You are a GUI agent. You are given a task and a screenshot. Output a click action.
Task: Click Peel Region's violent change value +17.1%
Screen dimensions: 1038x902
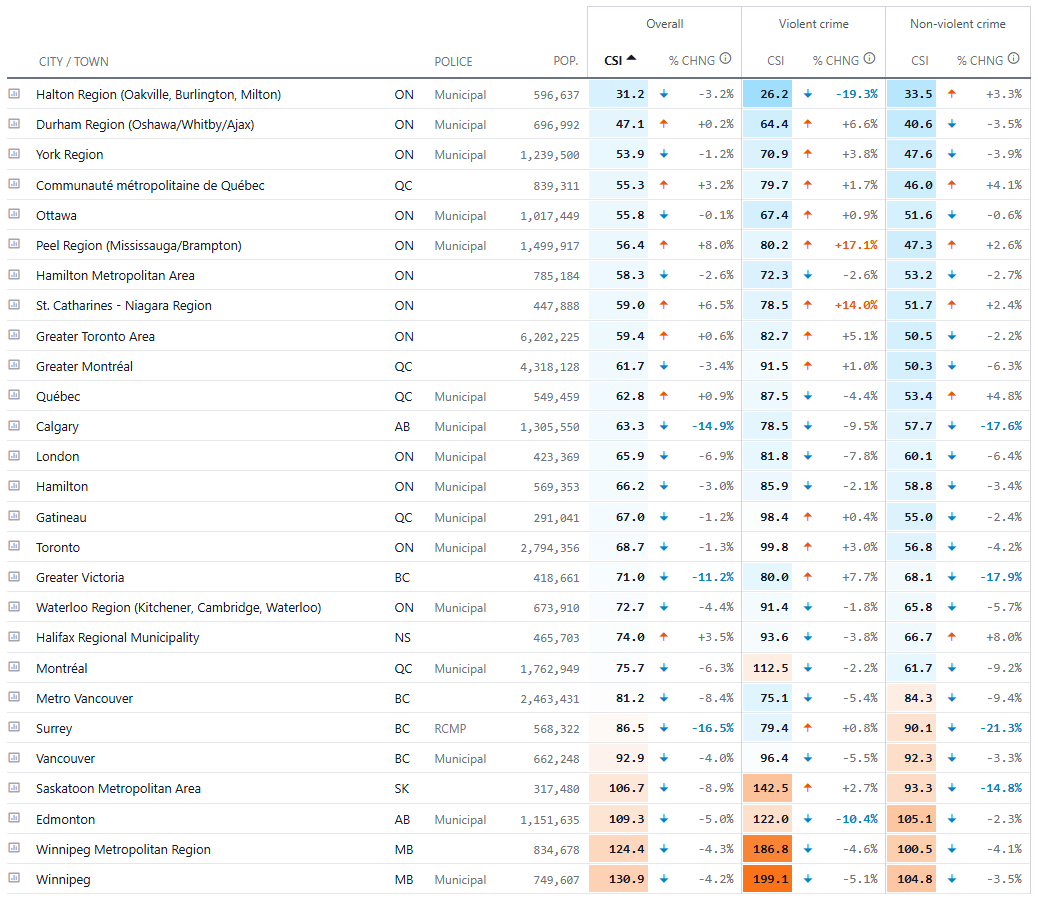click(856, 245)
